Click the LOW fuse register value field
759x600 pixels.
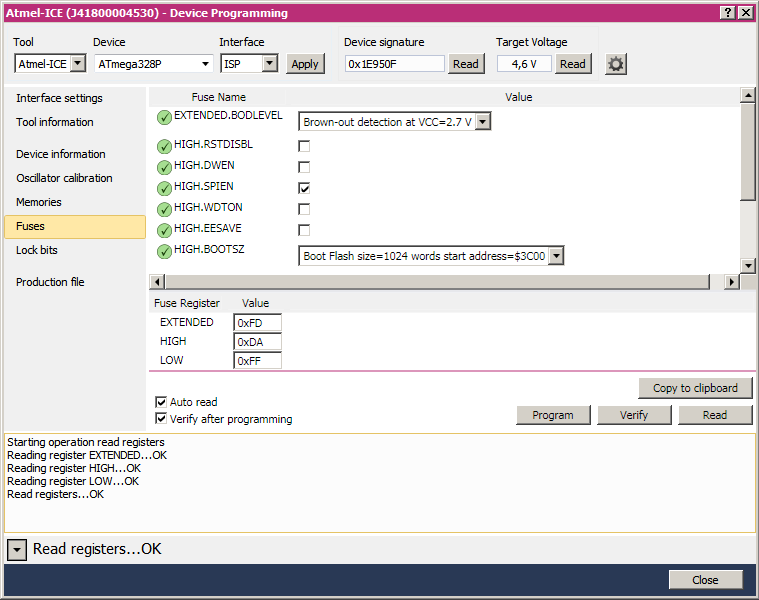click(258, 360)
